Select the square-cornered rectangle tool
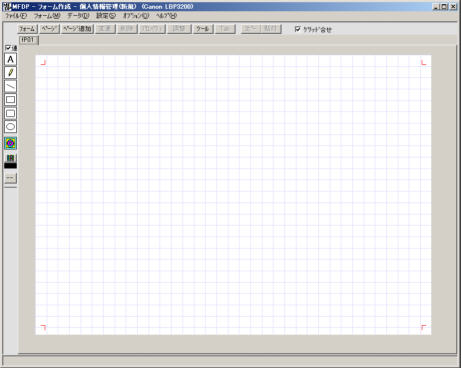The height and width of the screenshot is (368, 461). [10, 100]
